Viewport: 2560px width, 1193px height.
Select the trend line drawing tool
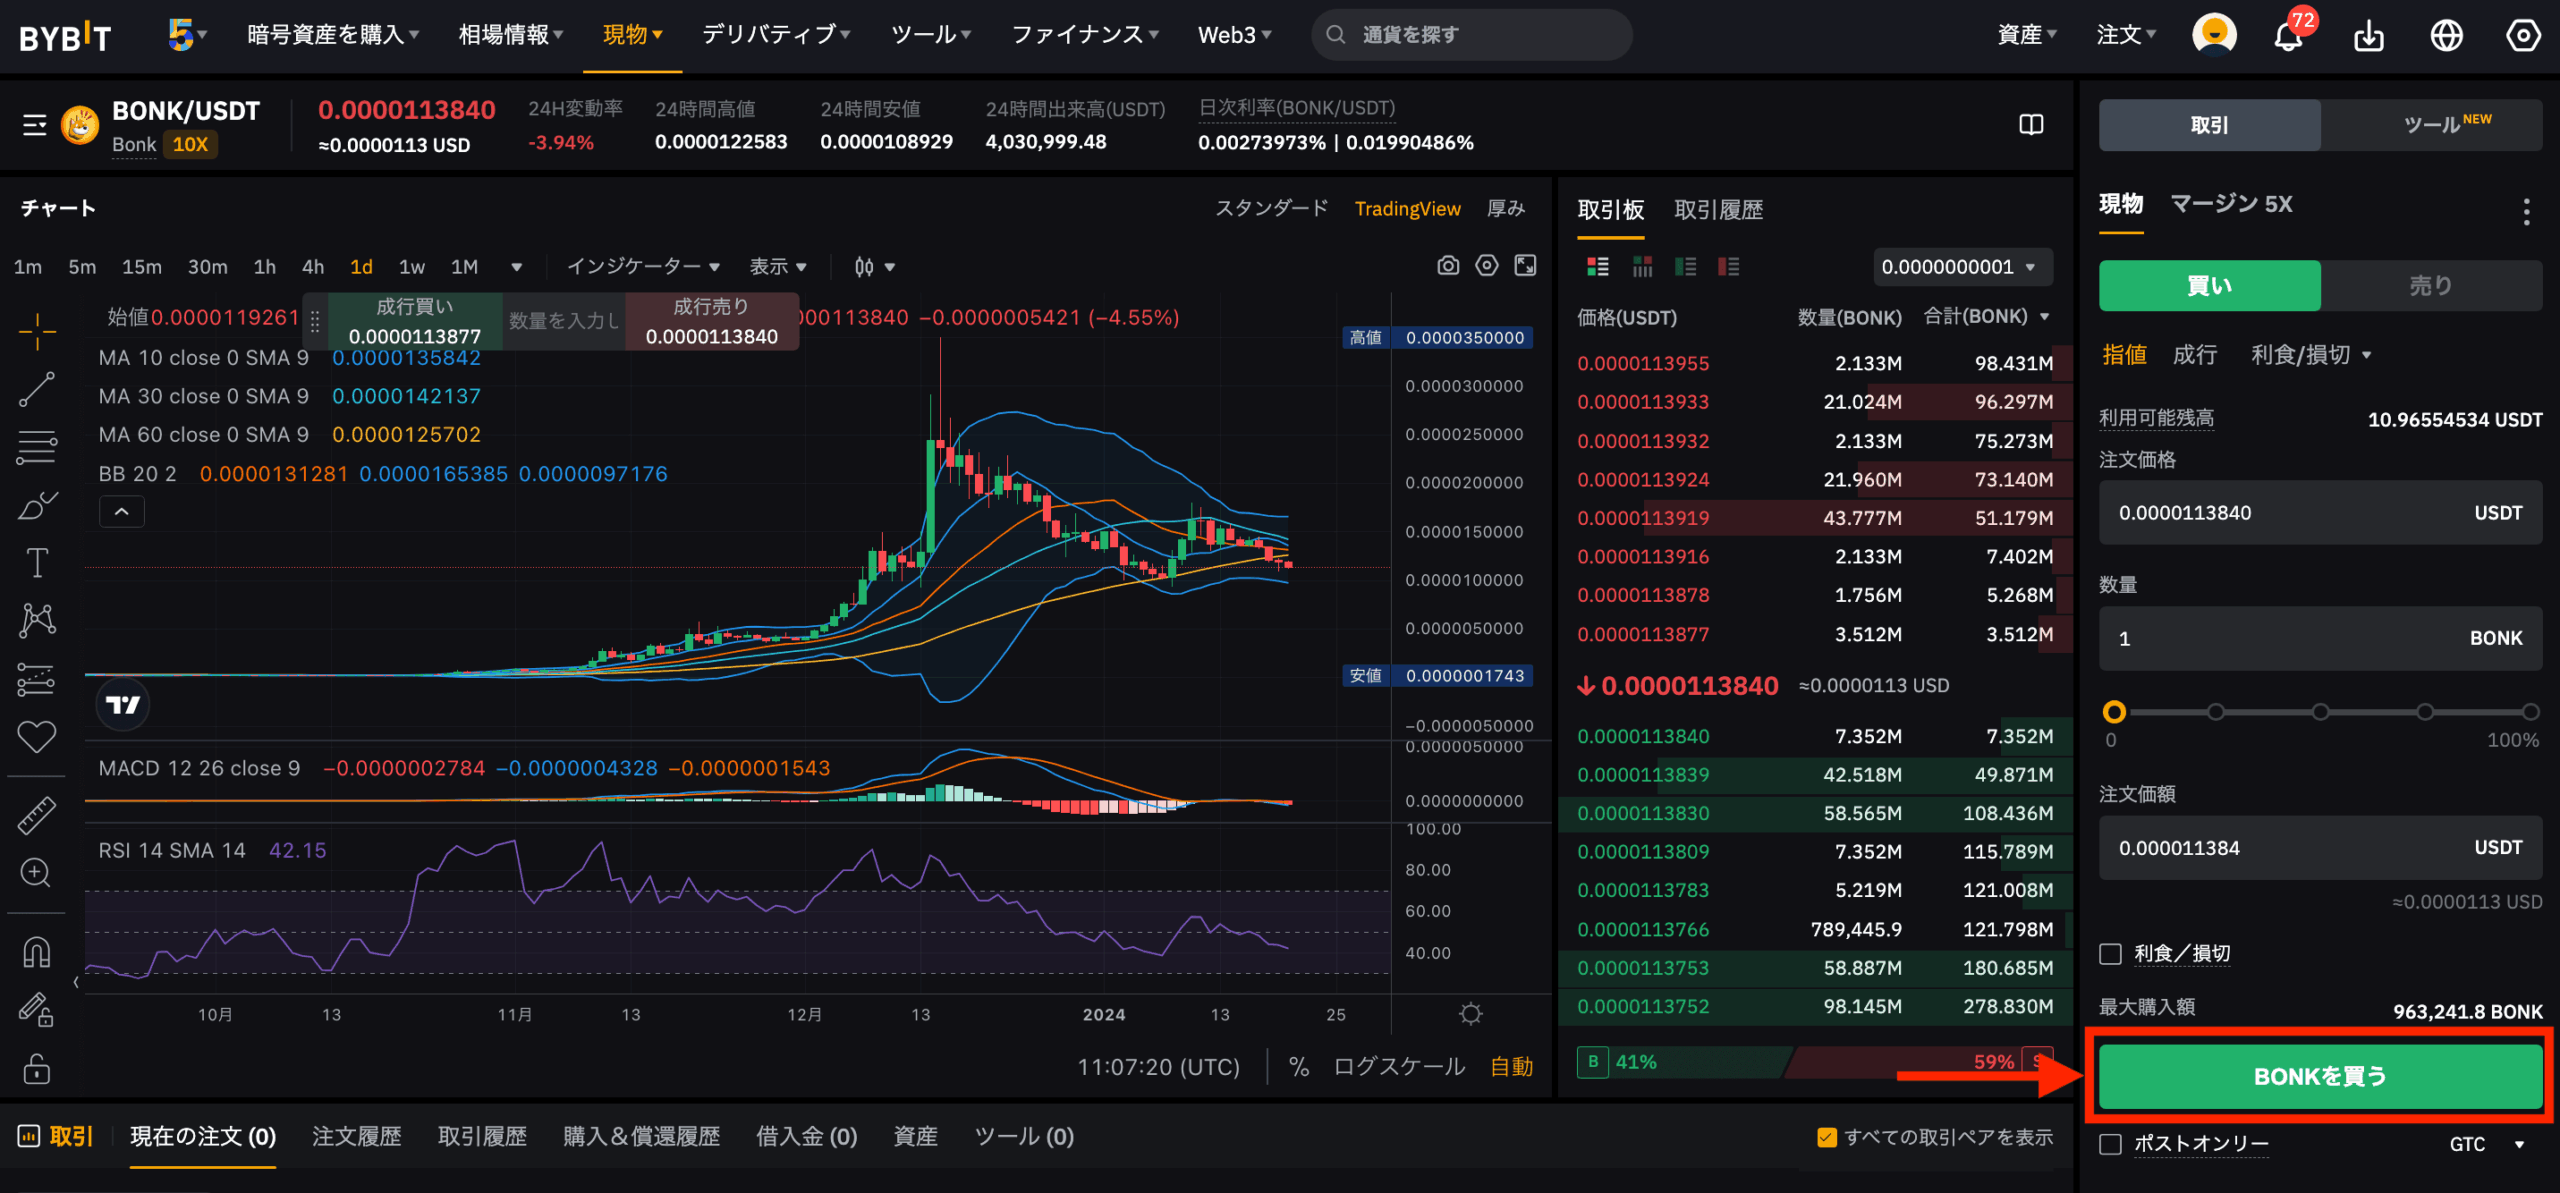tap(37, 388)
